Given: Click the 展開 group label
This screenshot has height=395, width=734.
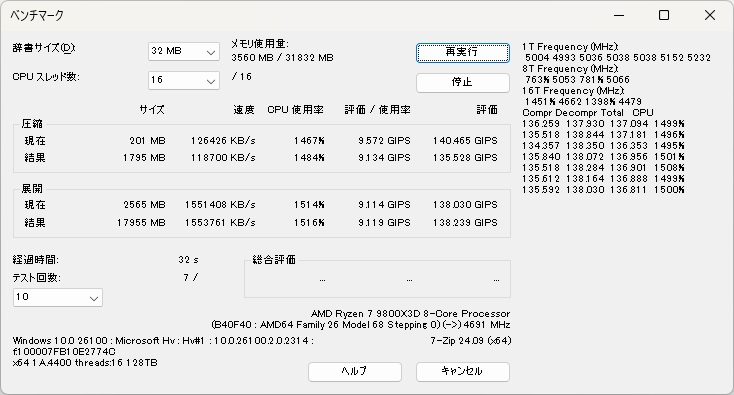Looking at the screenshot, I should [x=32, y=189].
